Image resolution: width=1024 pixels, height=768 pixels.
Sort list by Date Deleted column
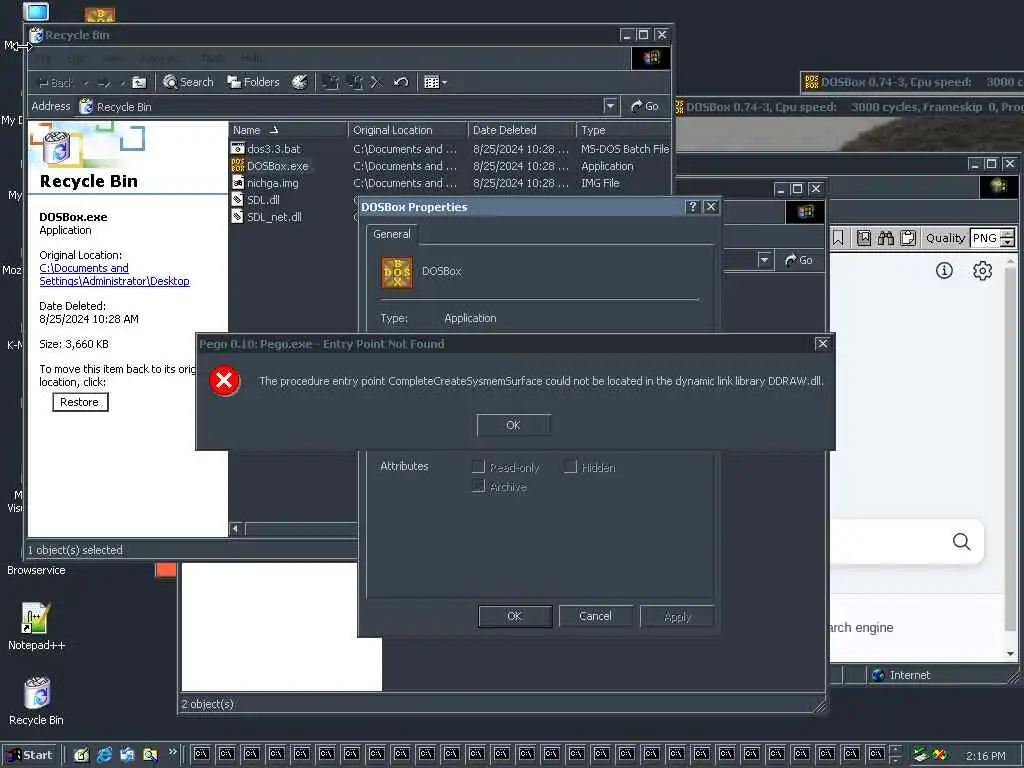coord(522,130)
